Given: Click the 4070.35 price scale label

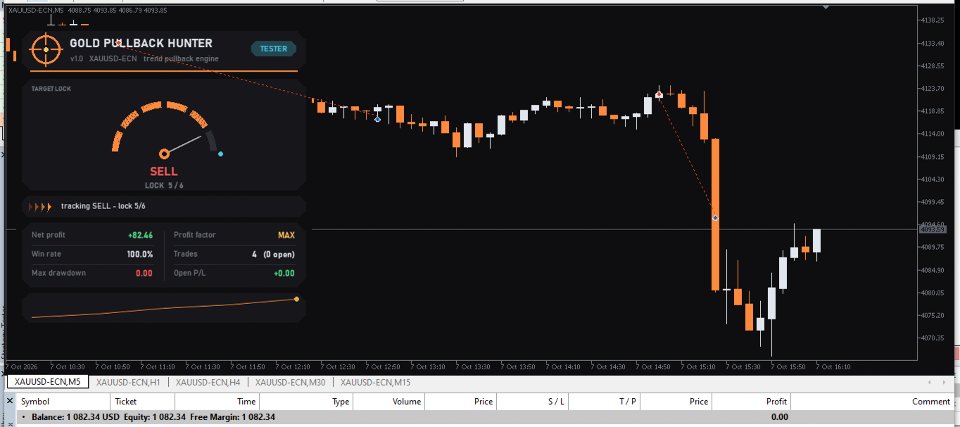Looking at the screenshot, I should (932, 338).
